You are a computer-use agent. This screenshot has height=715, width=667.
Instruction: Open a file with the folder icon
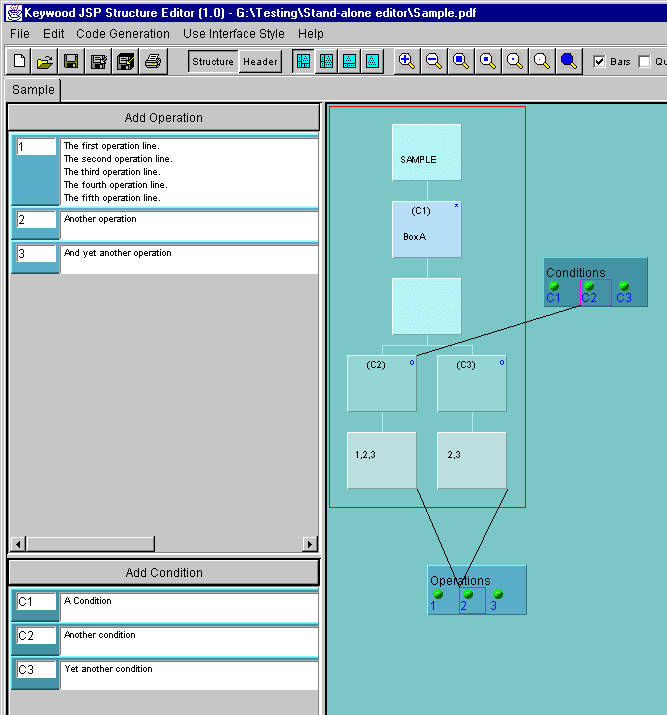pyautogui.click(x=45, y=61)
